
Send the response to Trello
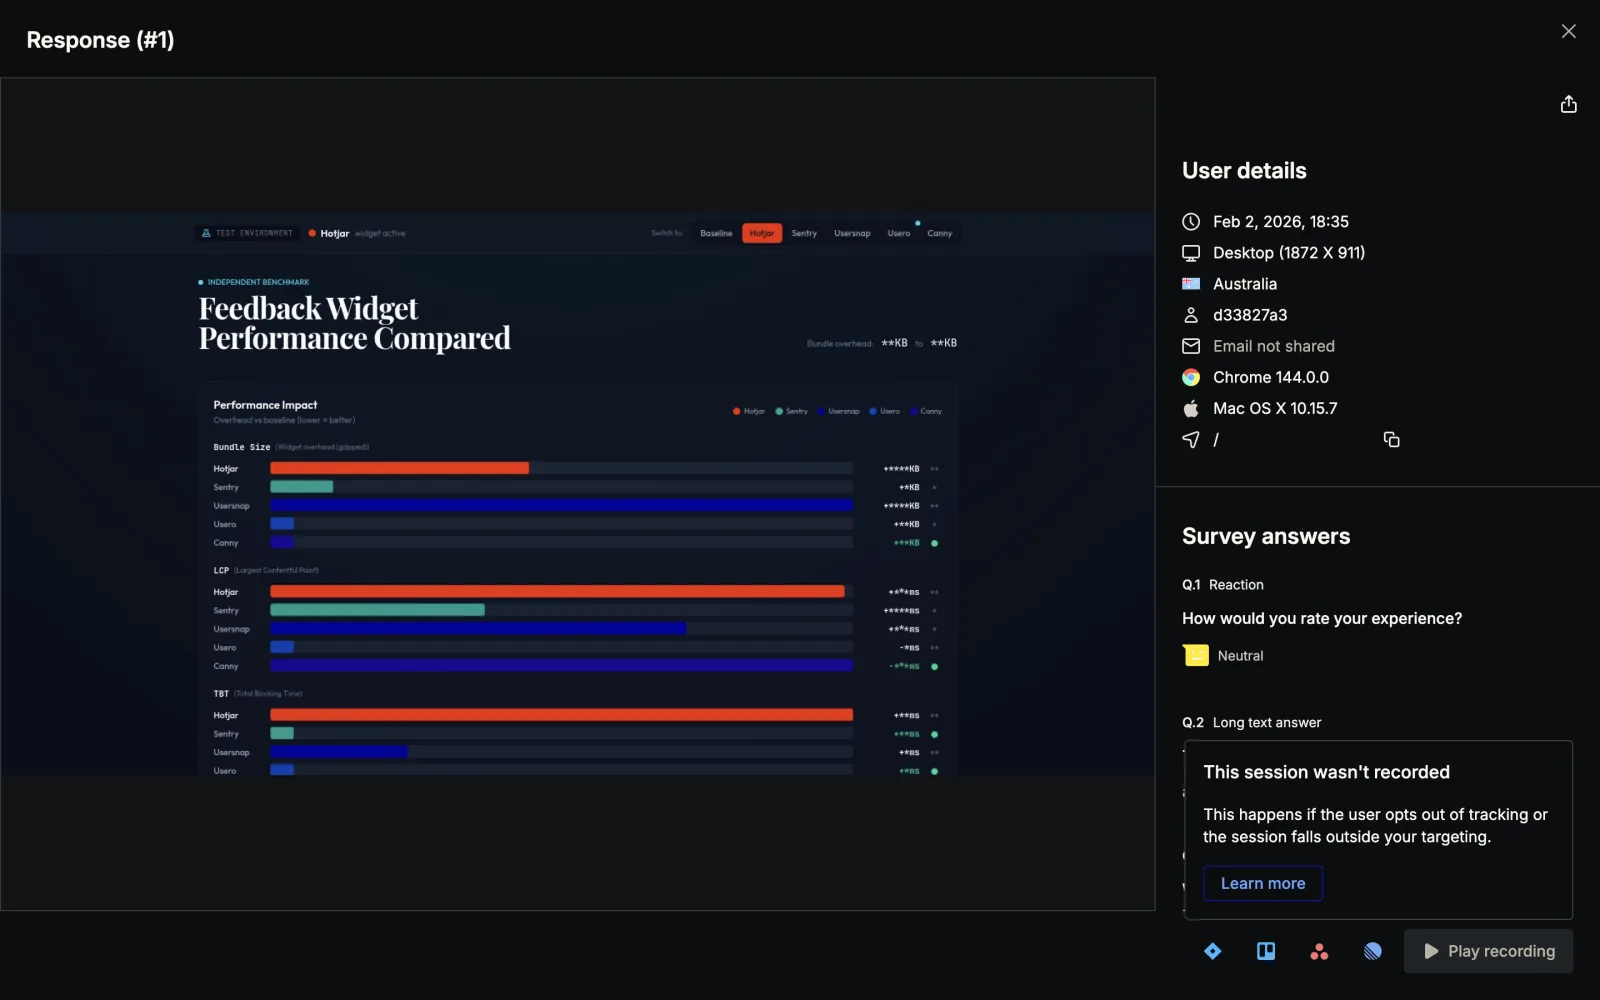pyautogui.click(x=1266, y=951)
